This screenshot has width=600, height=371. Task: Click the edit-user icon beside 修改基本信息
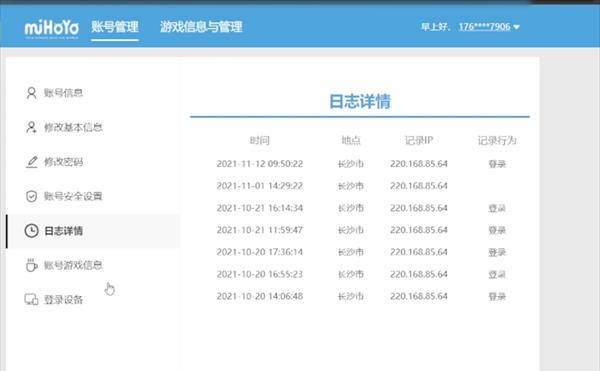click(31, 127)
